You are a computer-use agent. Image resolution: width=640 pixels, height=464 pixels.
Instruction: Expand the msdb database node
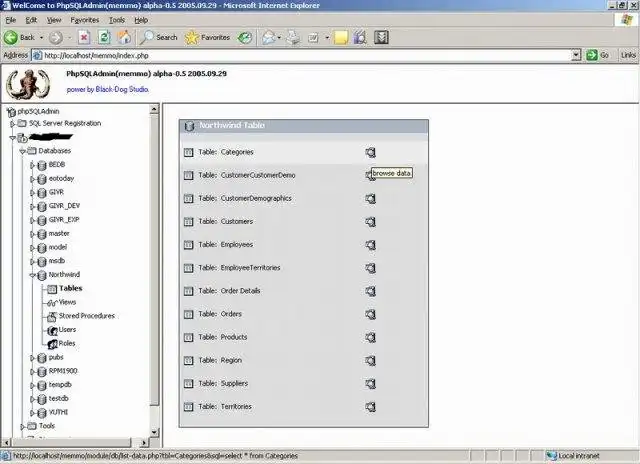pyautogui.click(x=32, y=262)
